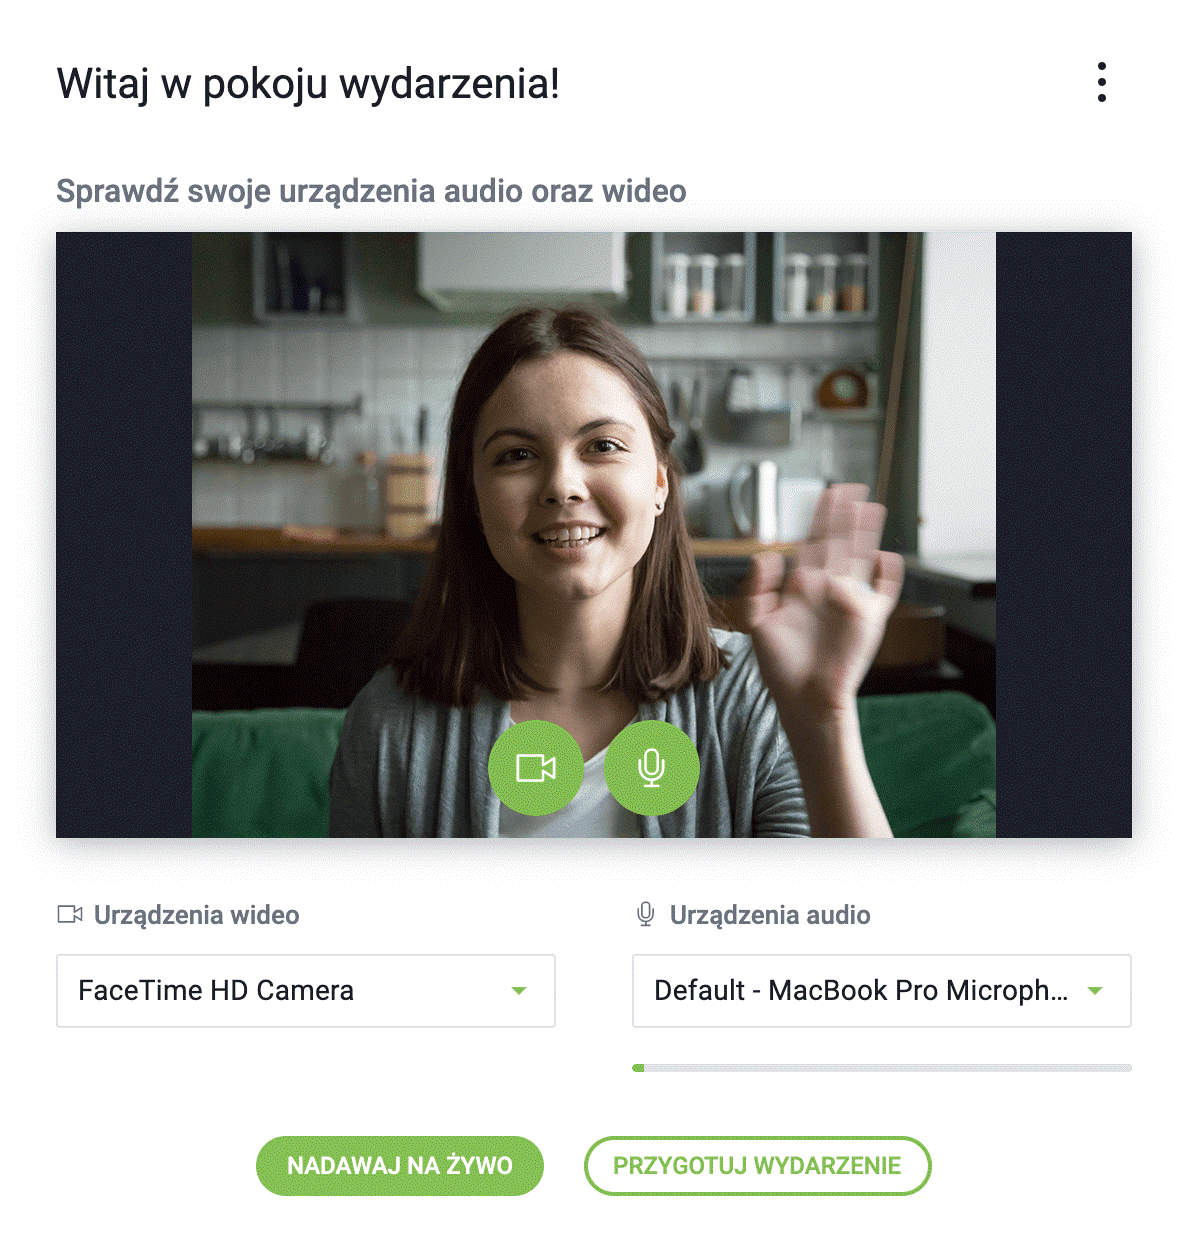The image size is (1184, 1242).
Task: Click the green arrow of the video device selector
Action: [x=519, y=991]
